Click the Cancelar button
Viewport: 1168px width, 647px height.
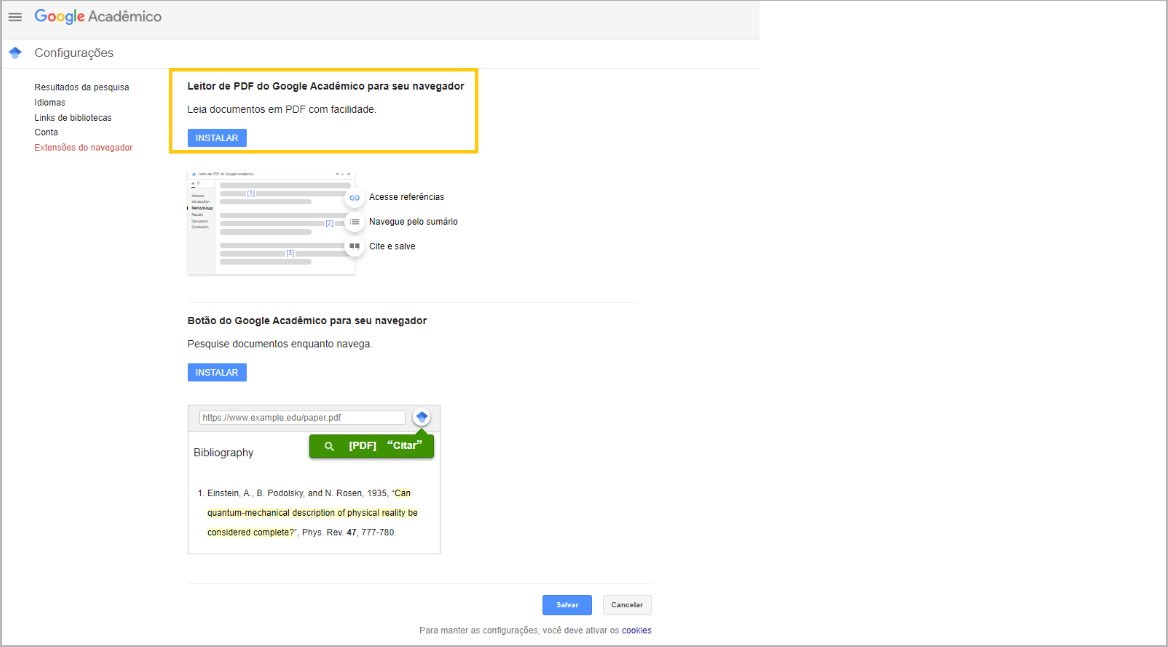click(627, 605)
